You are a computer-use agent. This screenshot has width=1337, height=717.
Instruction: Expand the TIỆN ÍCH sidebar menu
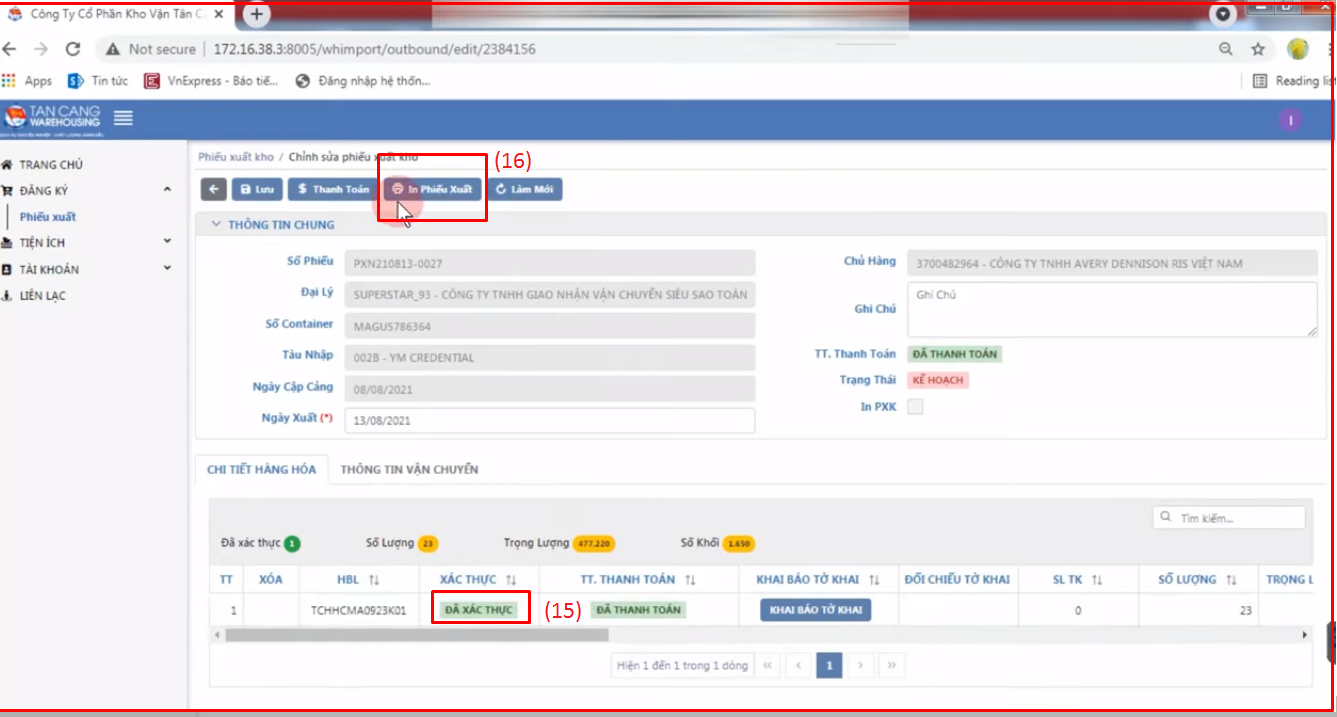pos(167,242)
